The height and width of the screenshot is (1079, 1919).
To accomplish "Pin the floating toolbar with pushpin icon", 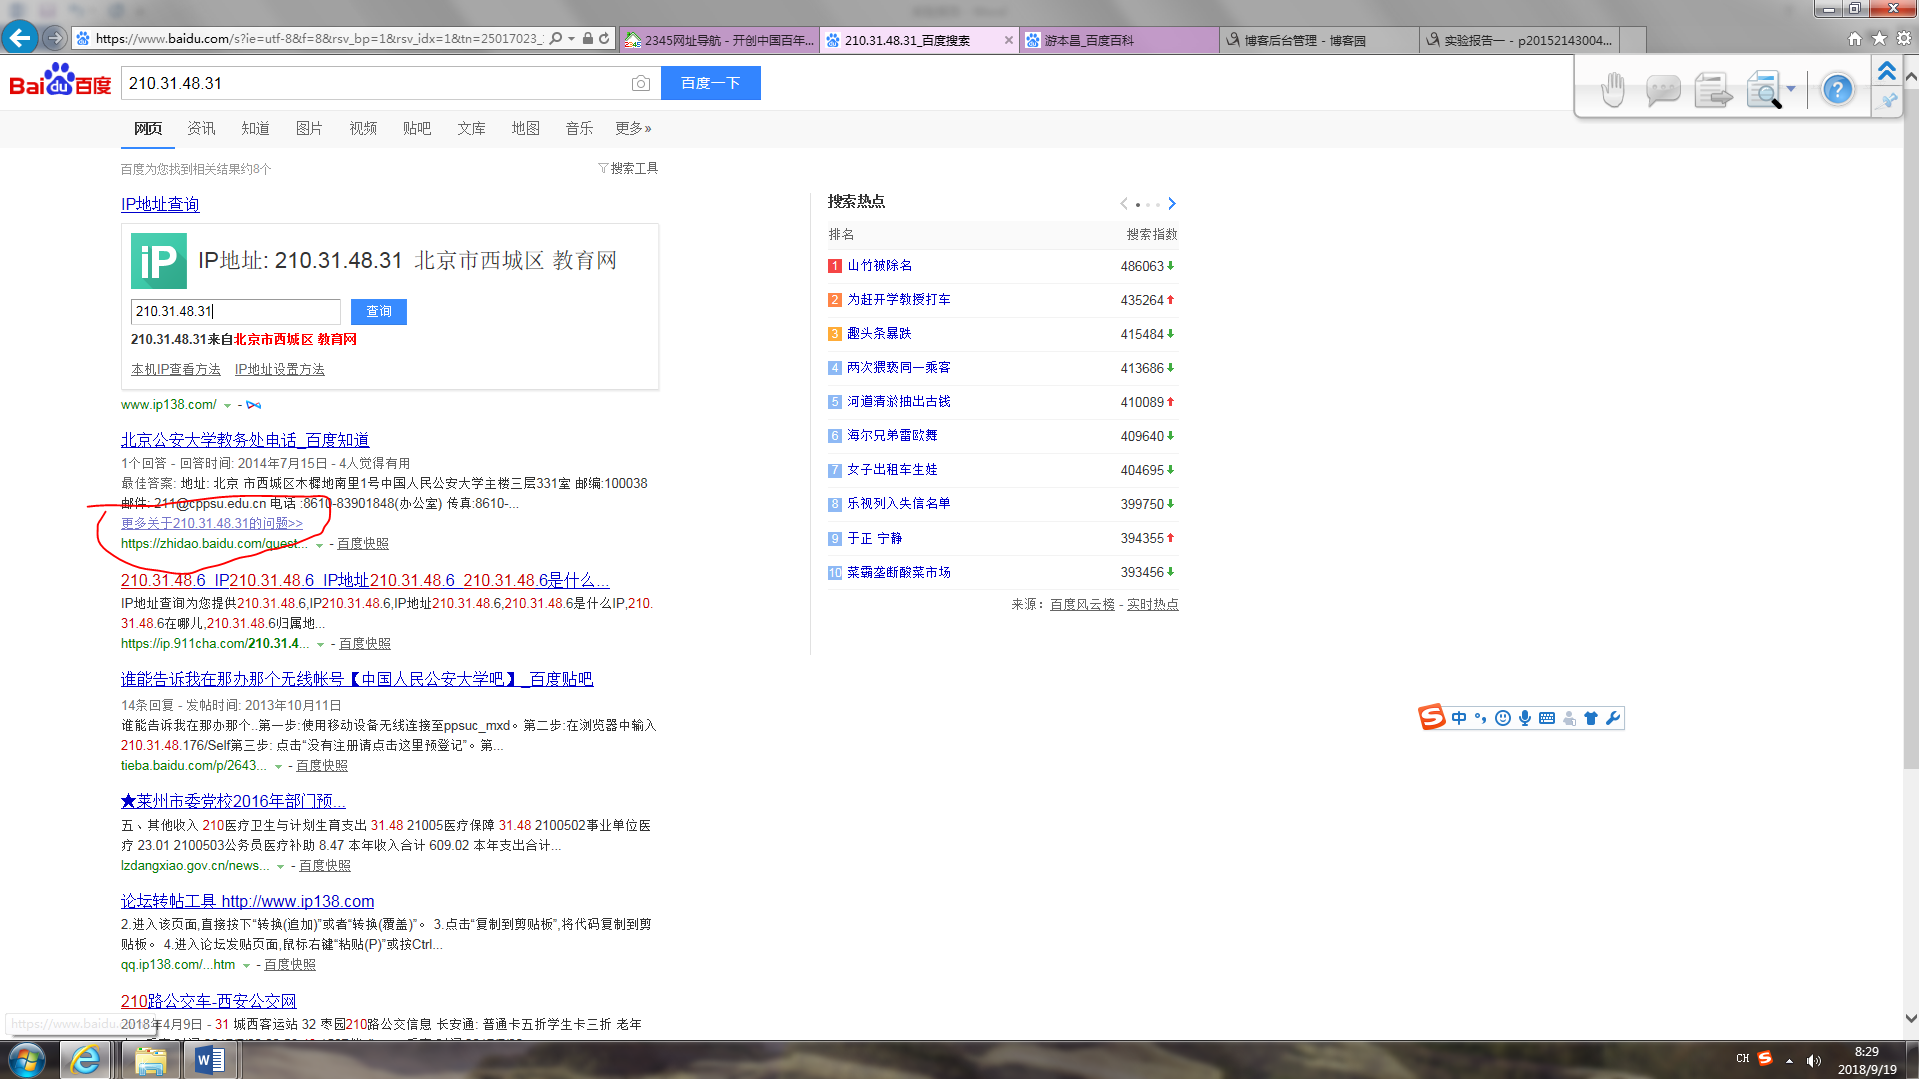I will [1888, 100].
